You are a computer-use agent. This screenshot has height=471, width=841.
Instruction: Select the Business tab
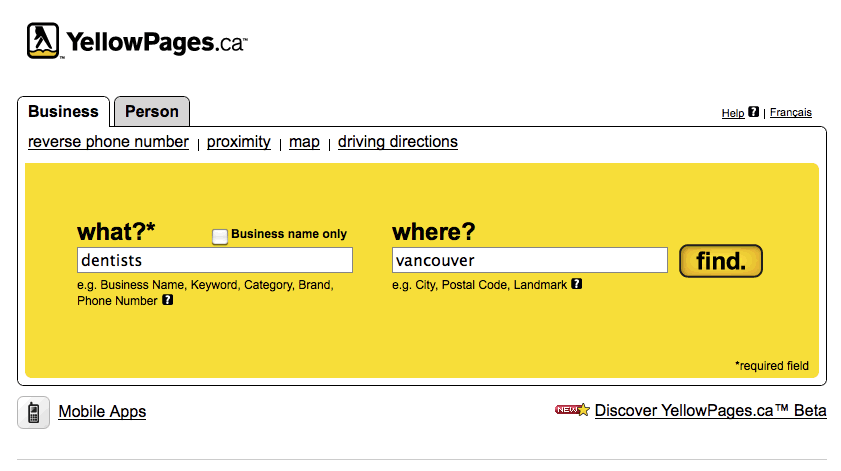tap(63, 111)
